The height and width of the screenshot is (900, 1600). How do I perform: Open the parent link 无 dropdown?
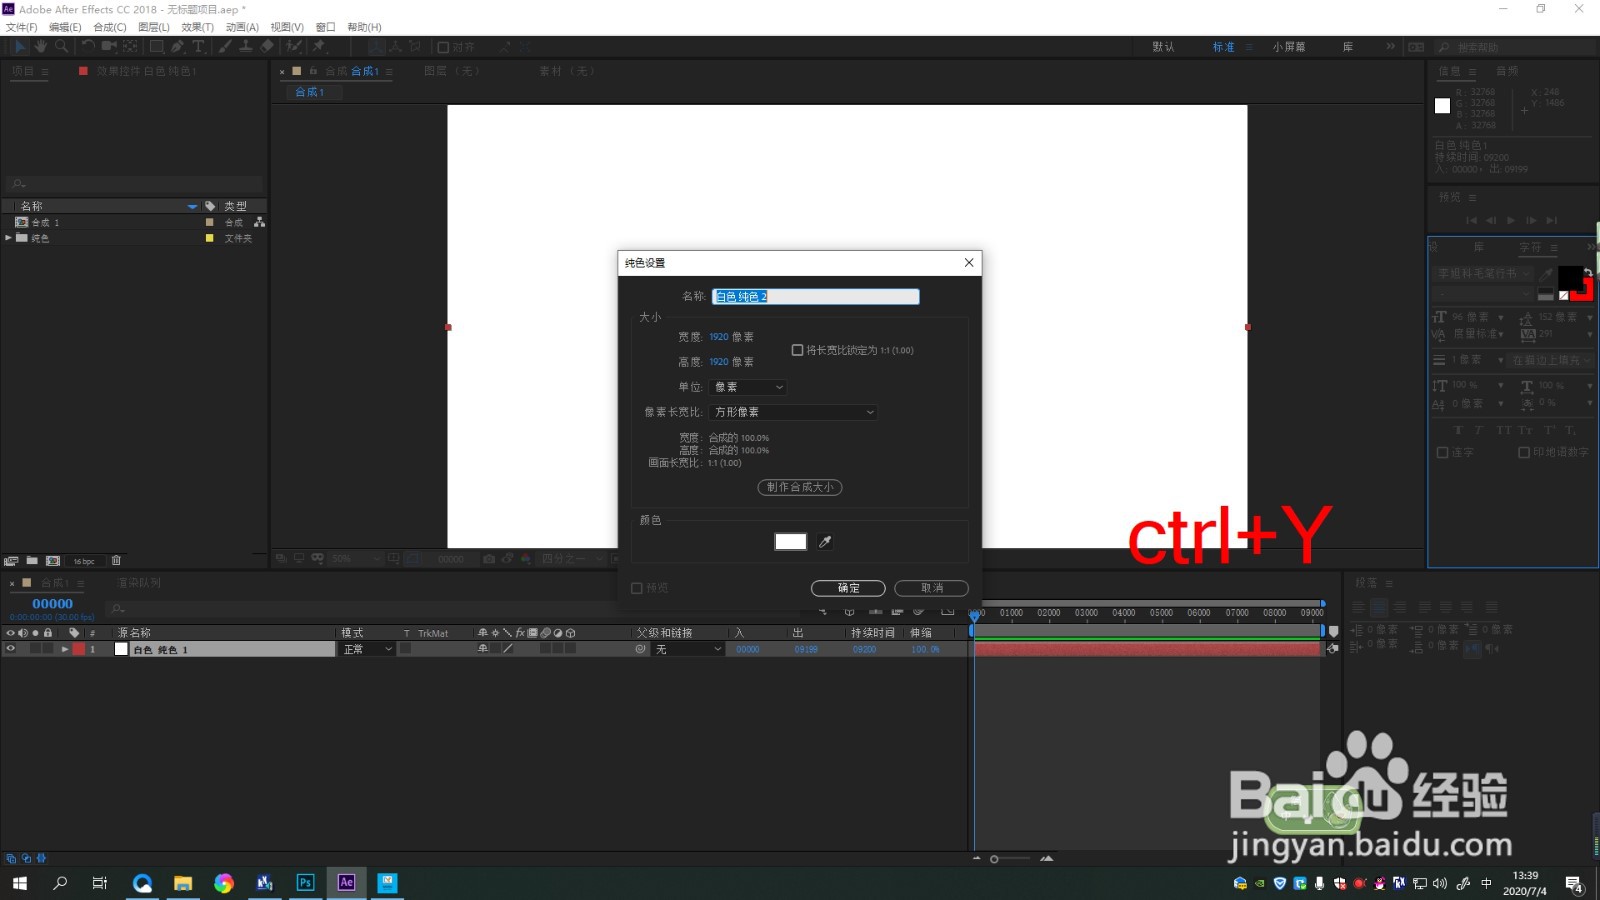point(688,649)
